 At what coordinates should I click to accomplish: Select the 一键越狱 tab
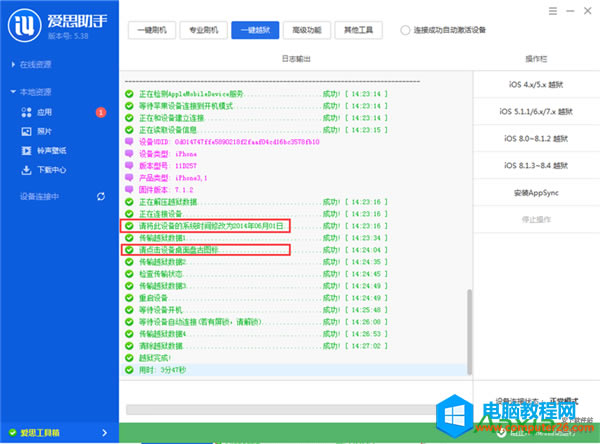[x=255, y=30]
